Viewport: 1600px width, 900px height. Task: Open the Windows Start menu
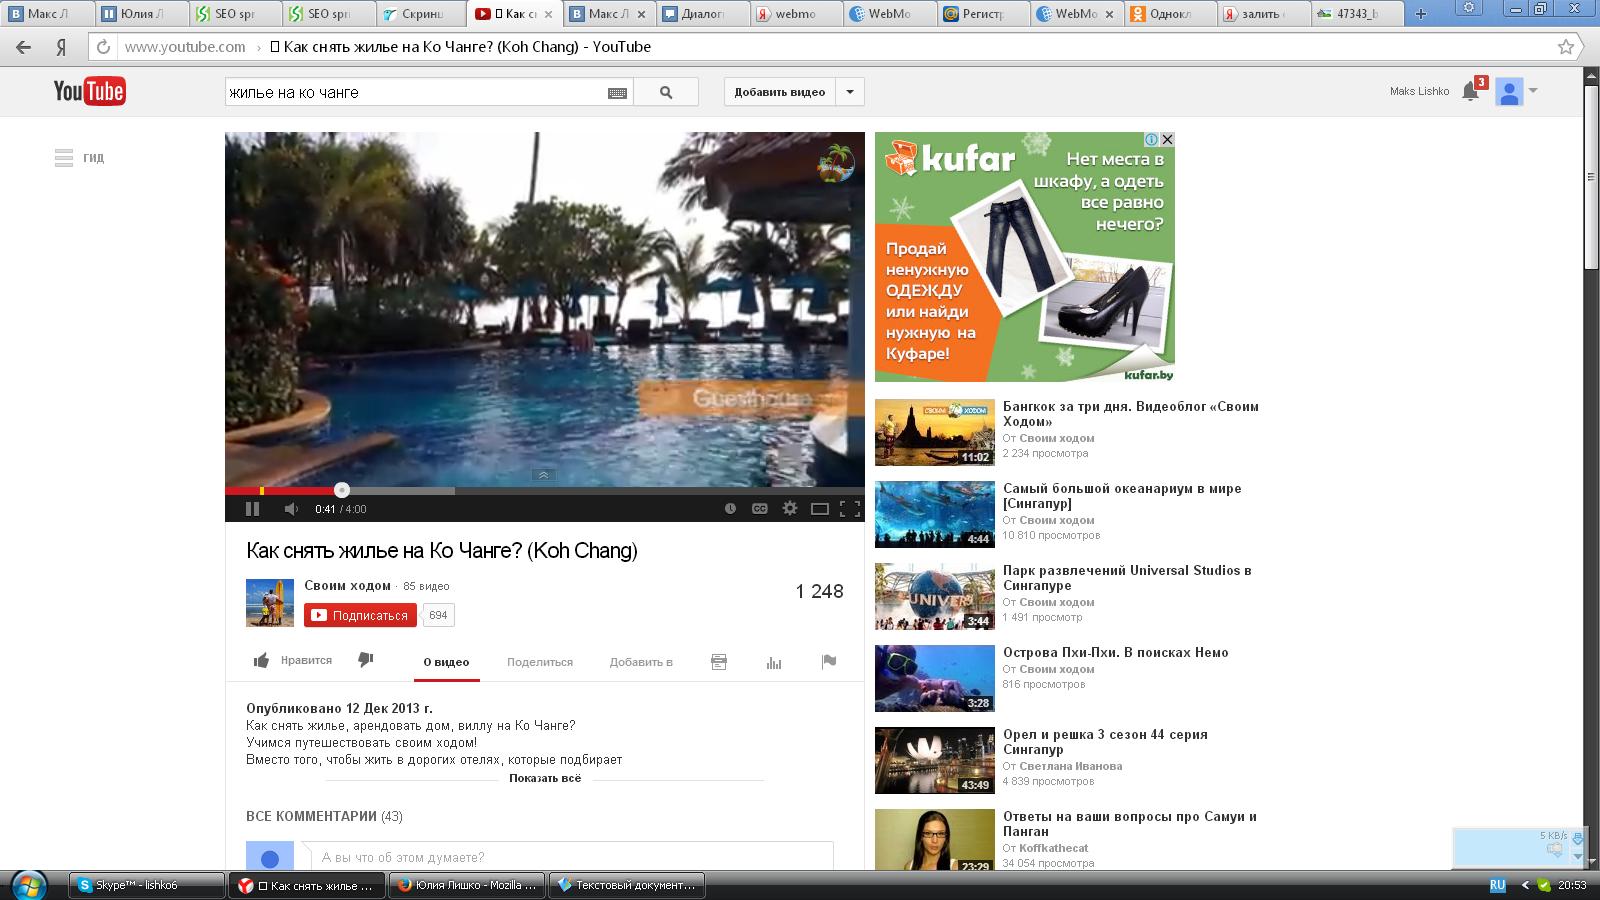(x=27, y=885)
